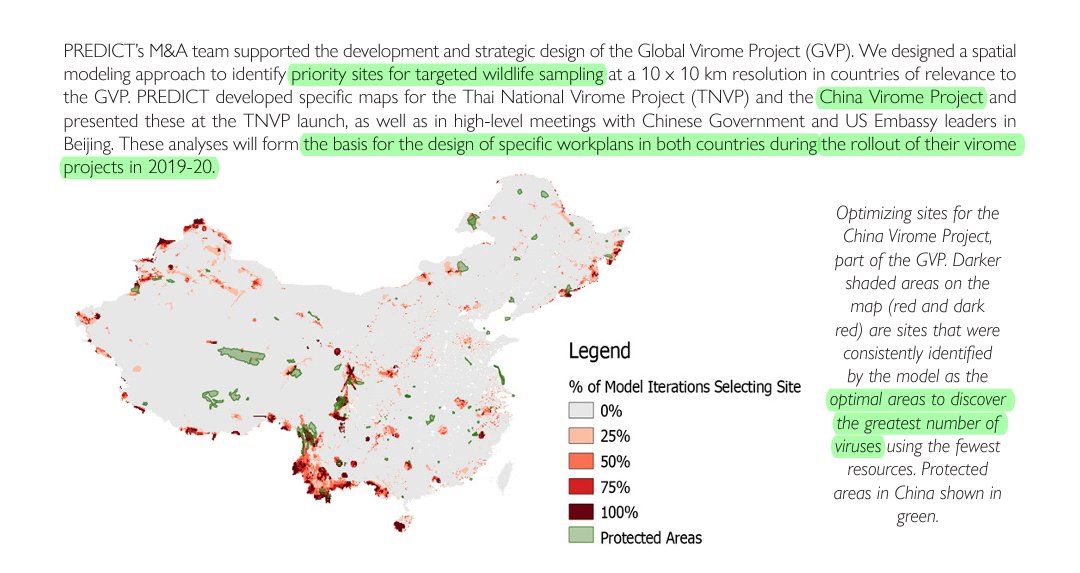Image resolution: width=1080 pixels, height=573 pixels.
Task: Click the word 'green.' ending the caption
Action: point(917,517)
